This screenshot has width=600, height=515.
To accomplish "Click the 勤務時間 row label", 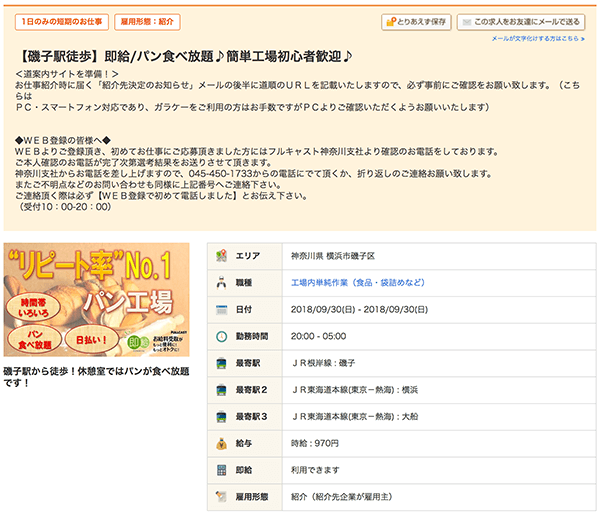I will tap(252, 336).
